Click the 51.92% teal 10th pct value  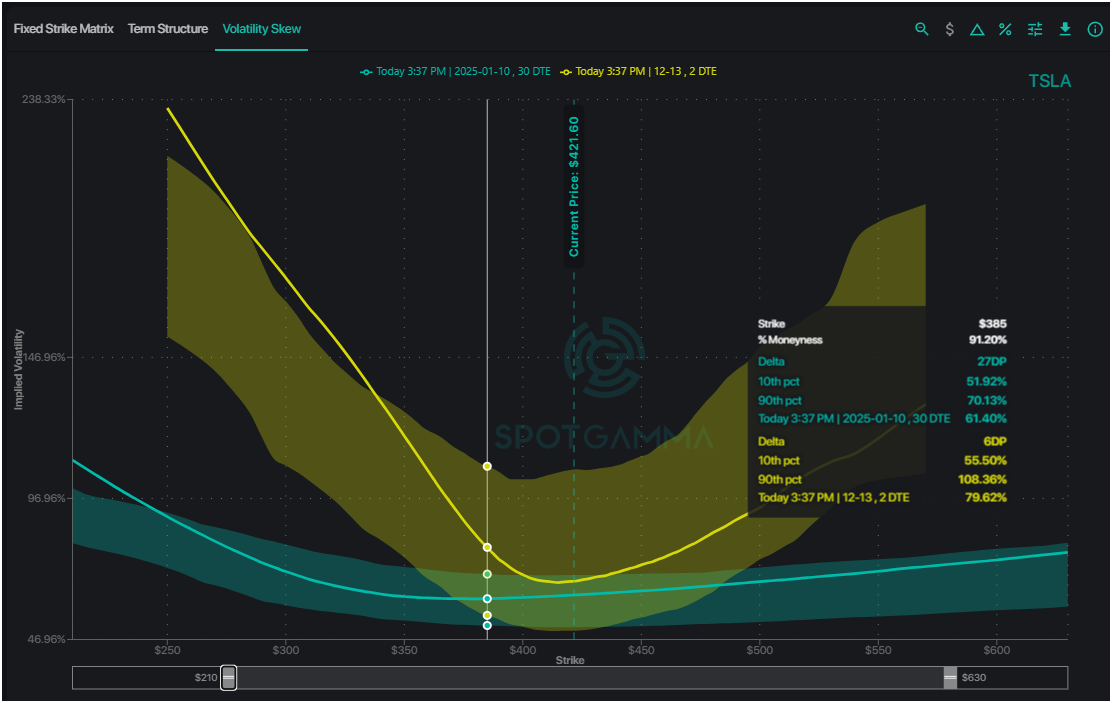pos(986,382)
